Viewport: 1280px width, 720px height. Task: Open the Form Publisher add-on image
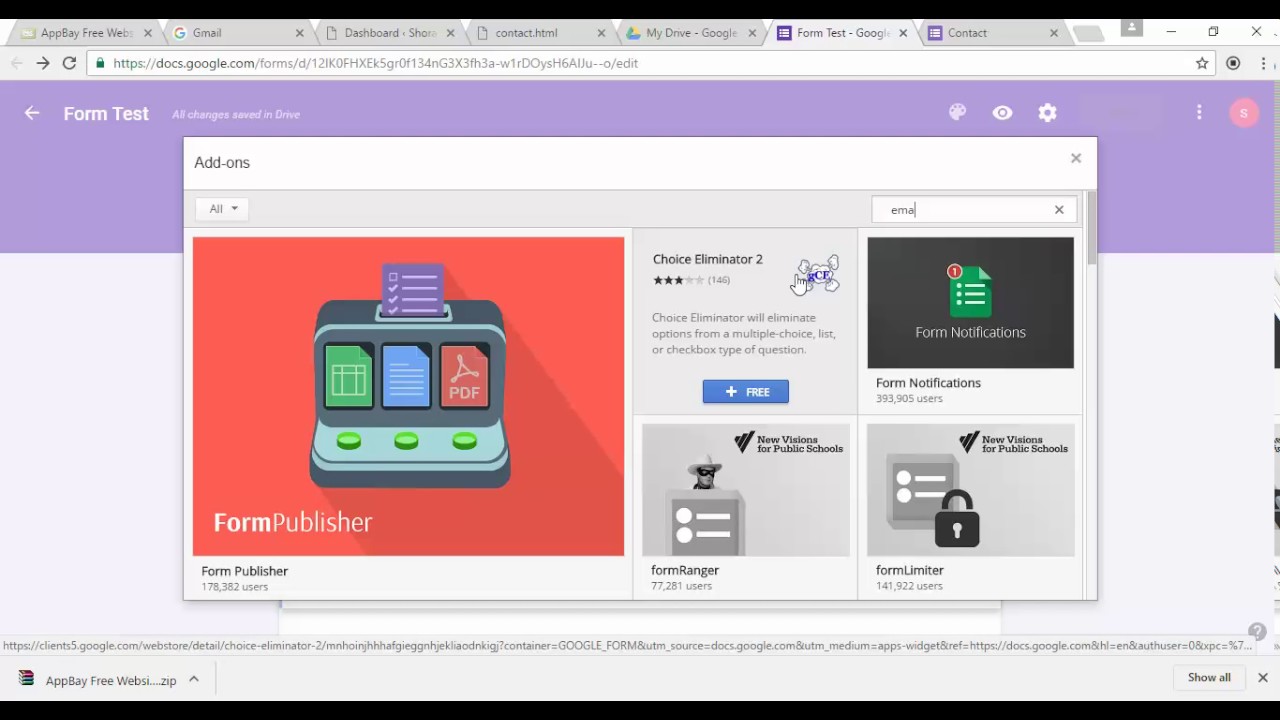click(x=408, y=396)
